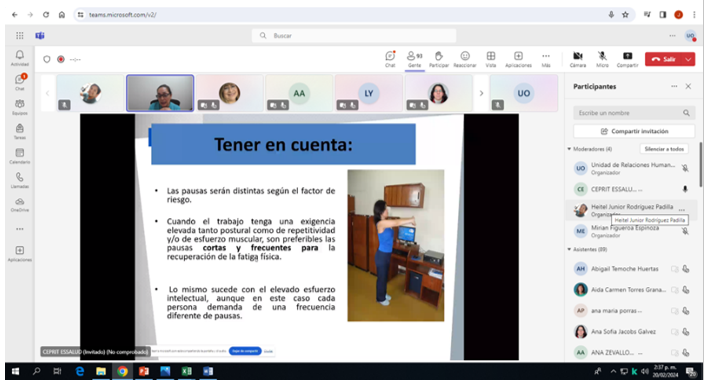Viewport: 704px width, 380px height.
Task: Close the Participantes panel
Action: point(688,86)
